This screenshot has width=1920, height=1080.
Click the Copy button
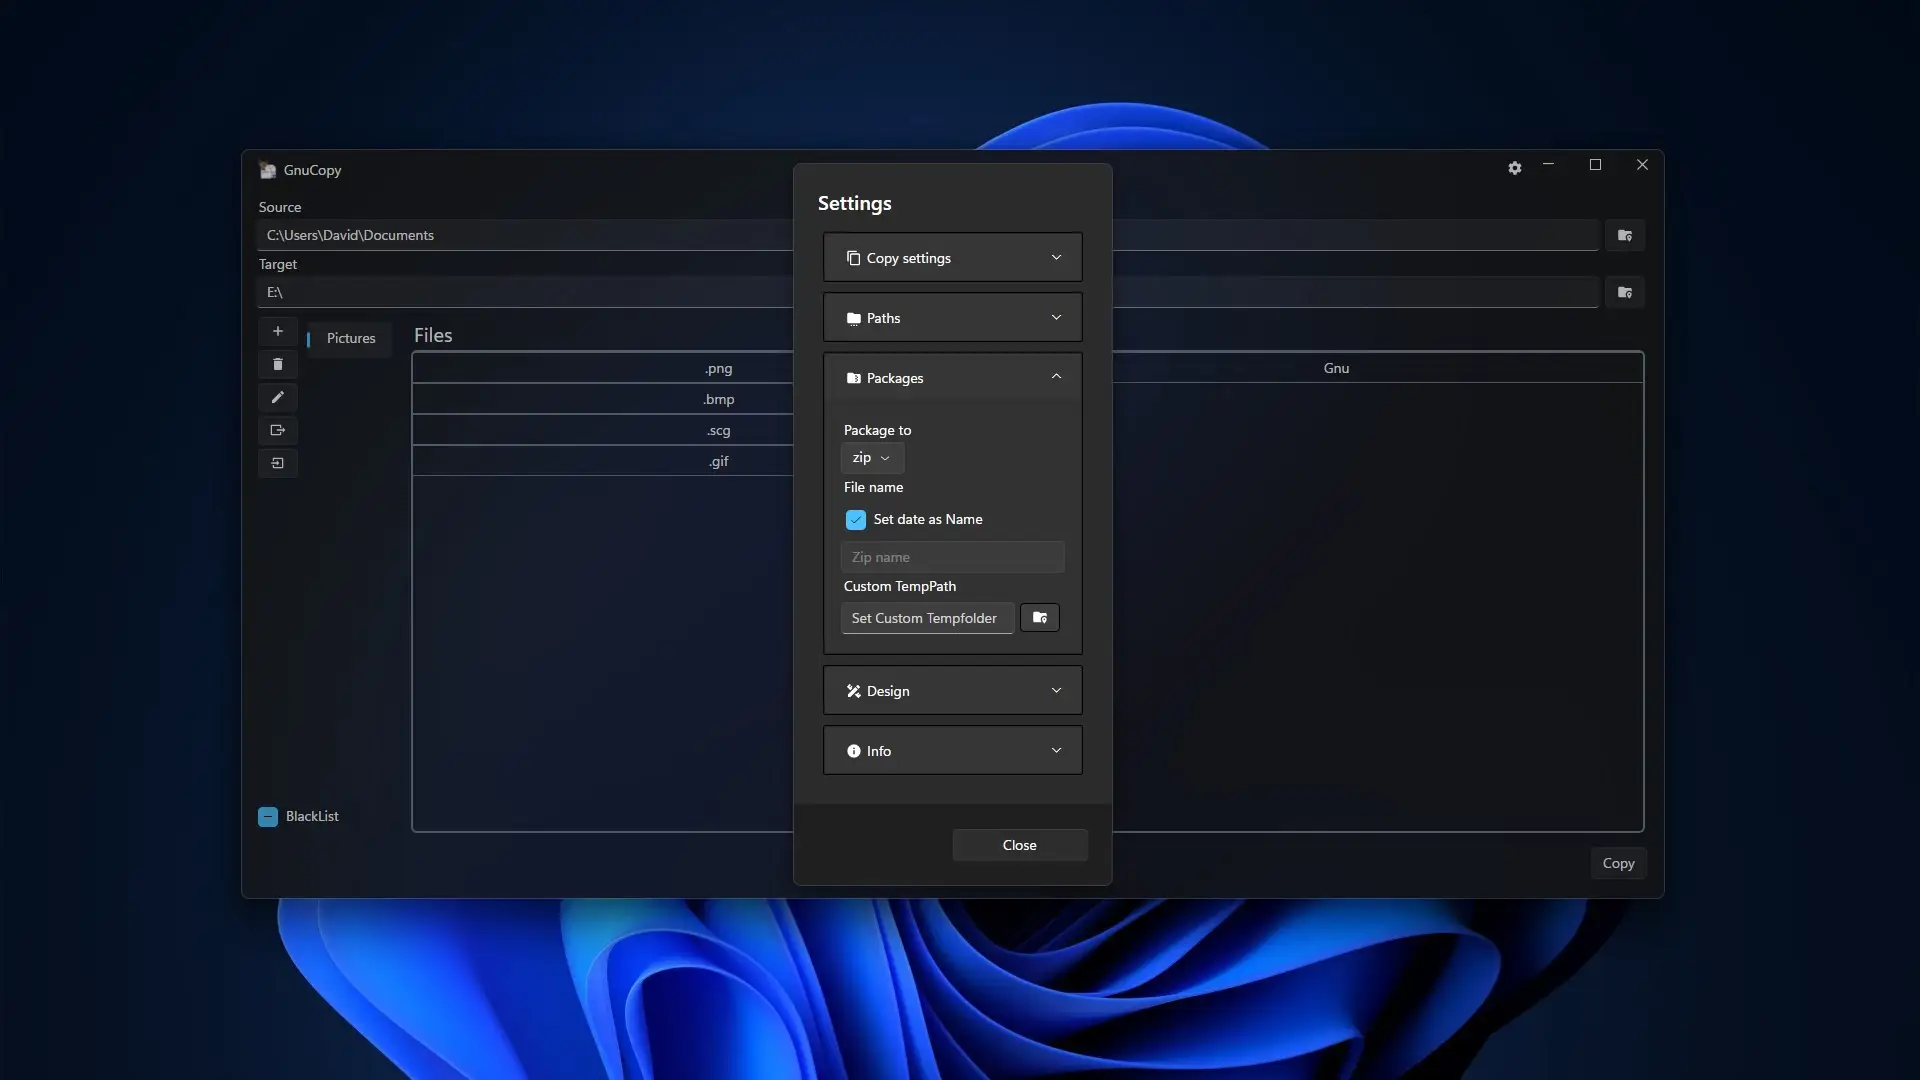[x=1618, y=864]
